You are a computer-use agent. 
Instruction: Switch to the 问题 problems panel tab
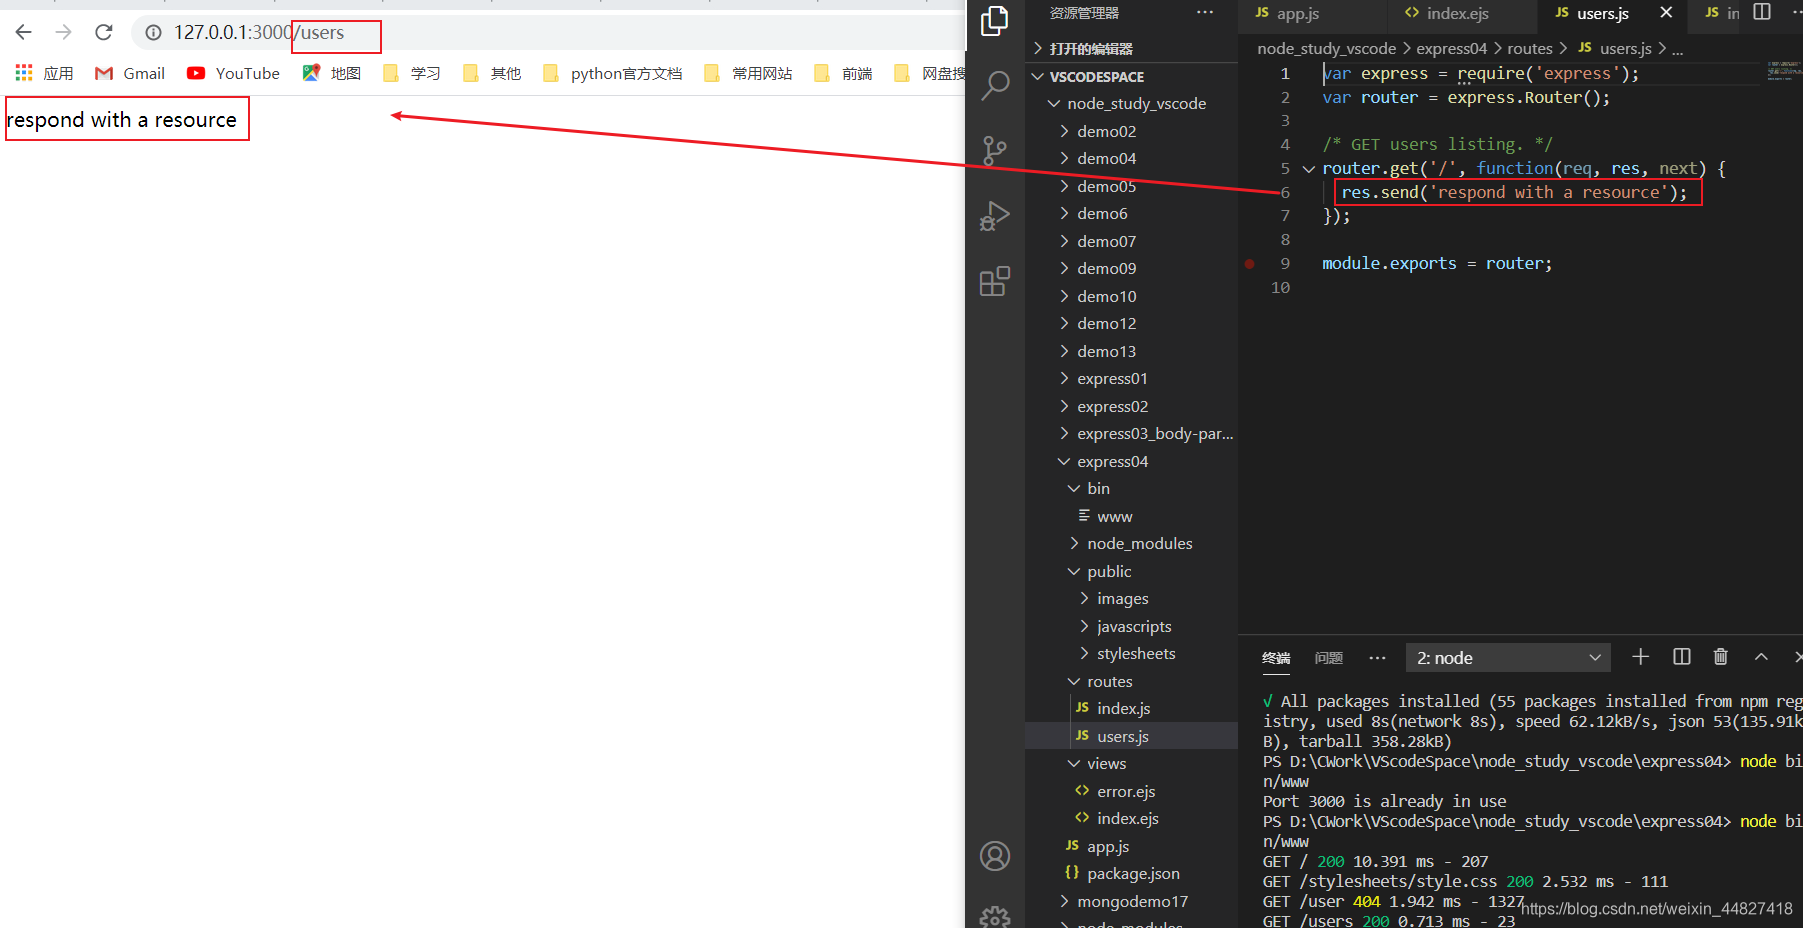pyautogui.click(x=1329, y=658)
